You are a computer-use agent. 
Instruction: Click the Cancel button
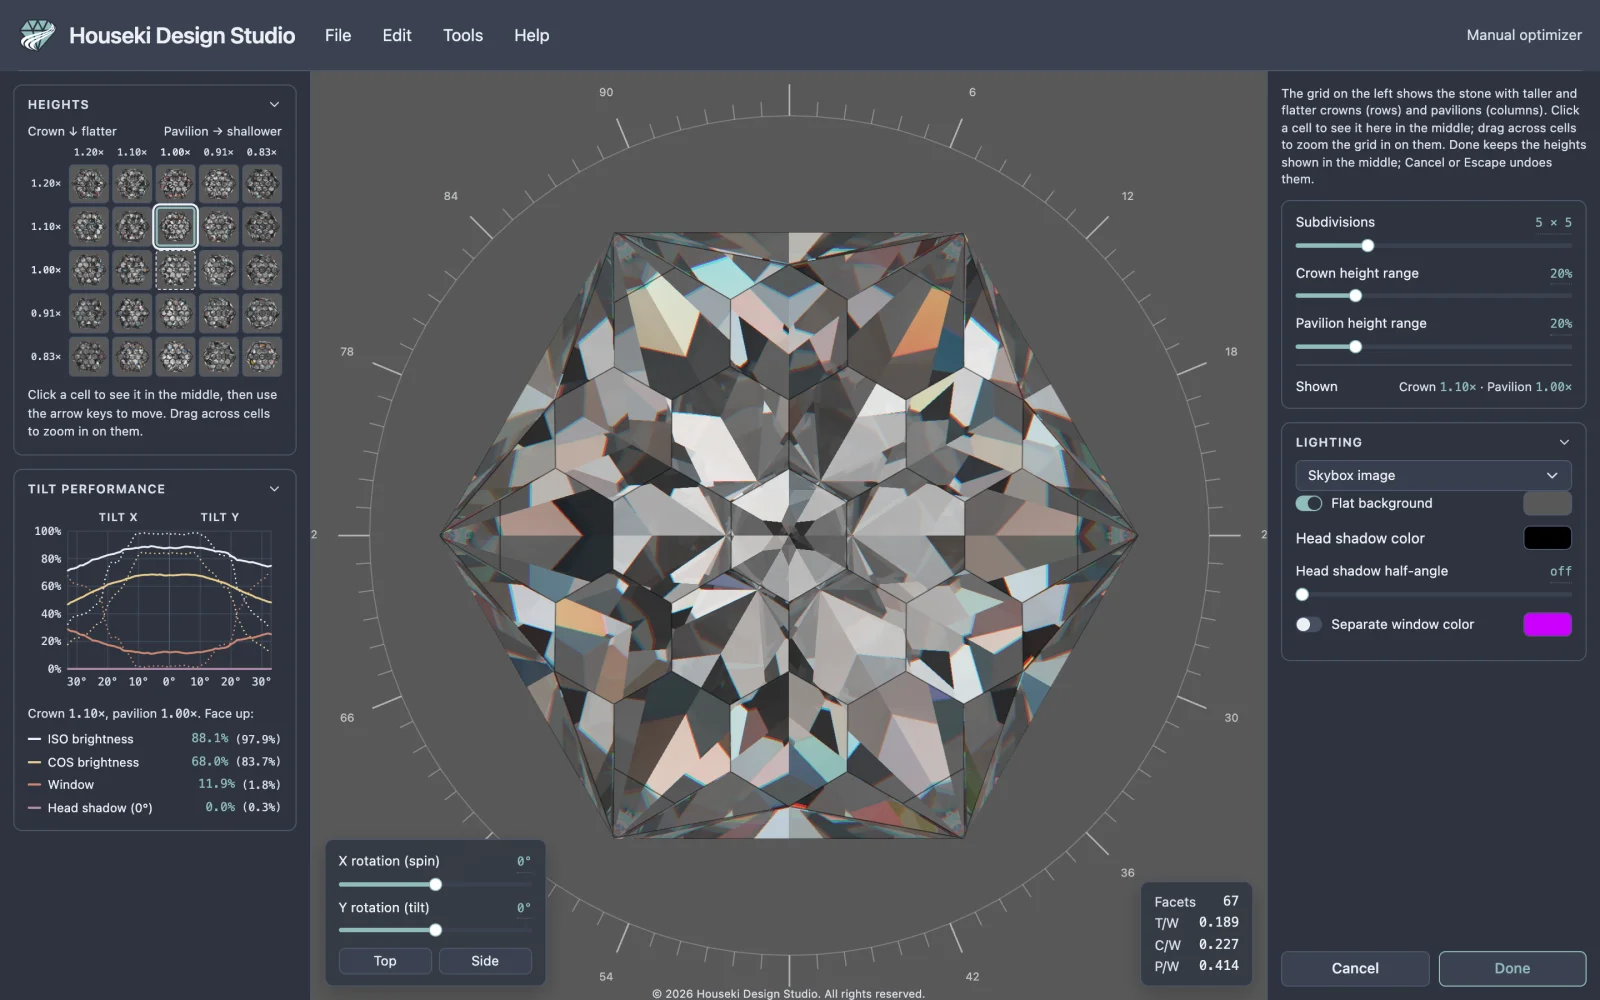tap(1355, 968)
